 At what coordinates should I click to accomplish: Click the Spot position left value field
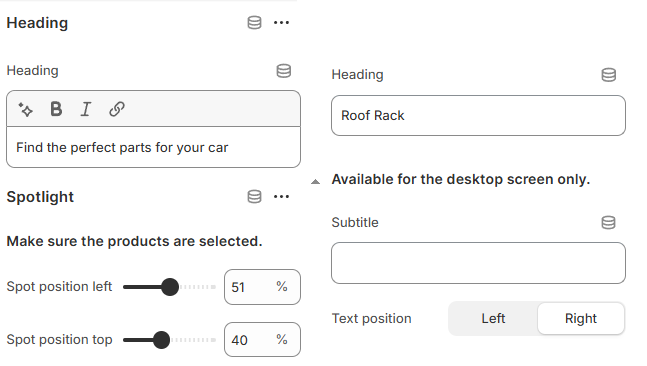pos(262,287)
